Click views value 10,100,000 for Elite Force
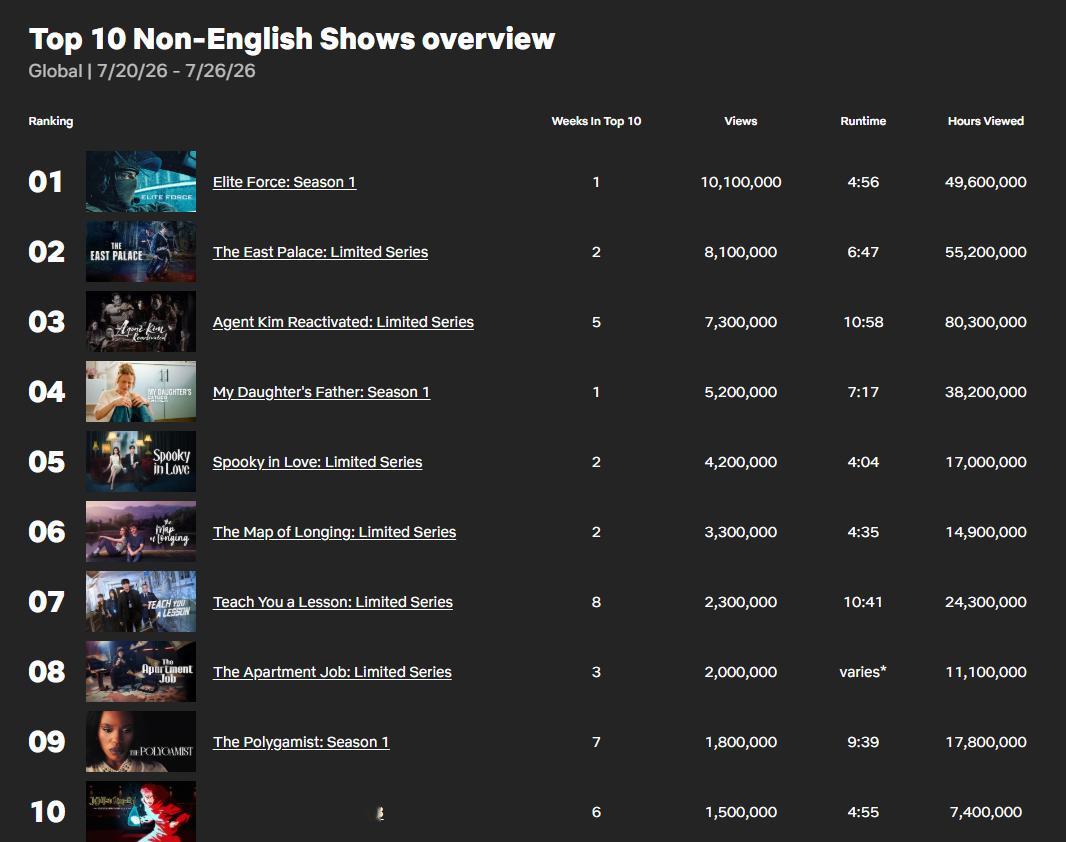 click(741, 182)
